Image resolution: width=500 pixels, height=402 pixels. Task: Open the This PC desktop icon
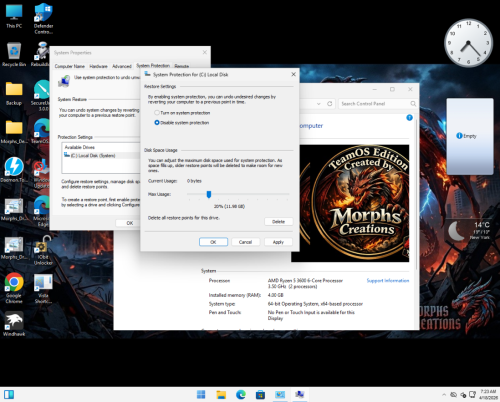point(14,16)
